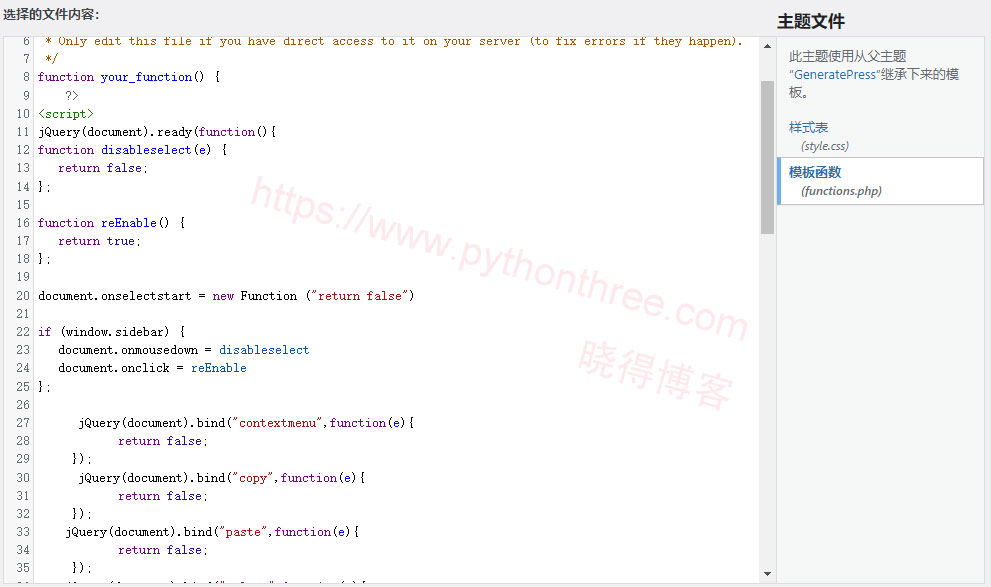The width and height of the screenshot is (991, 587).
Task: Click the jQuery(document).ready line 11
Action: (x=157, y=132)
